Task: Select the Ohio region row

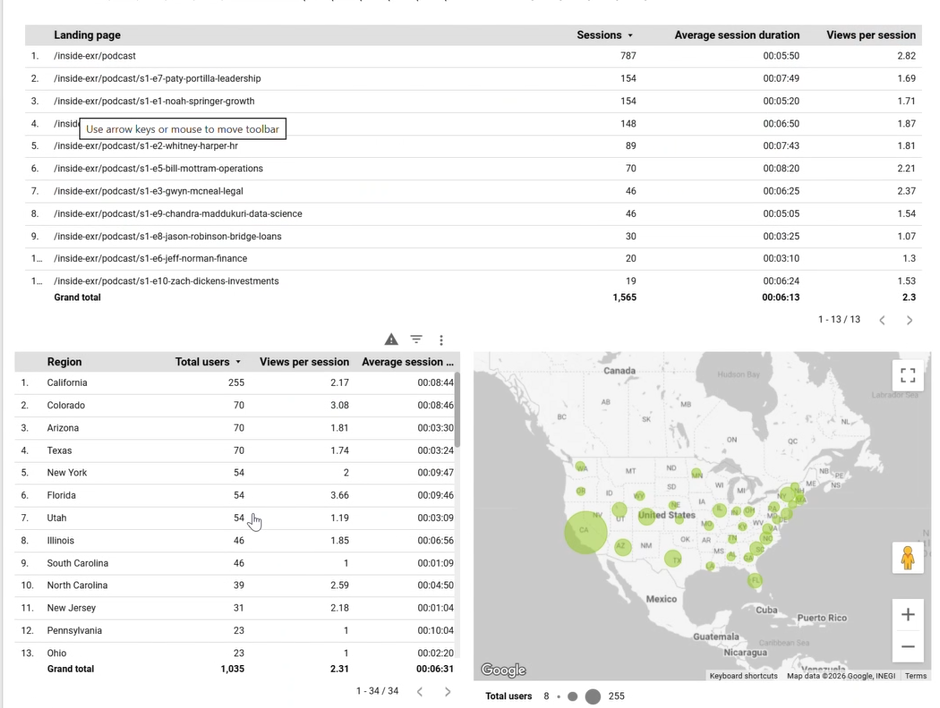Action: [235, 653]
